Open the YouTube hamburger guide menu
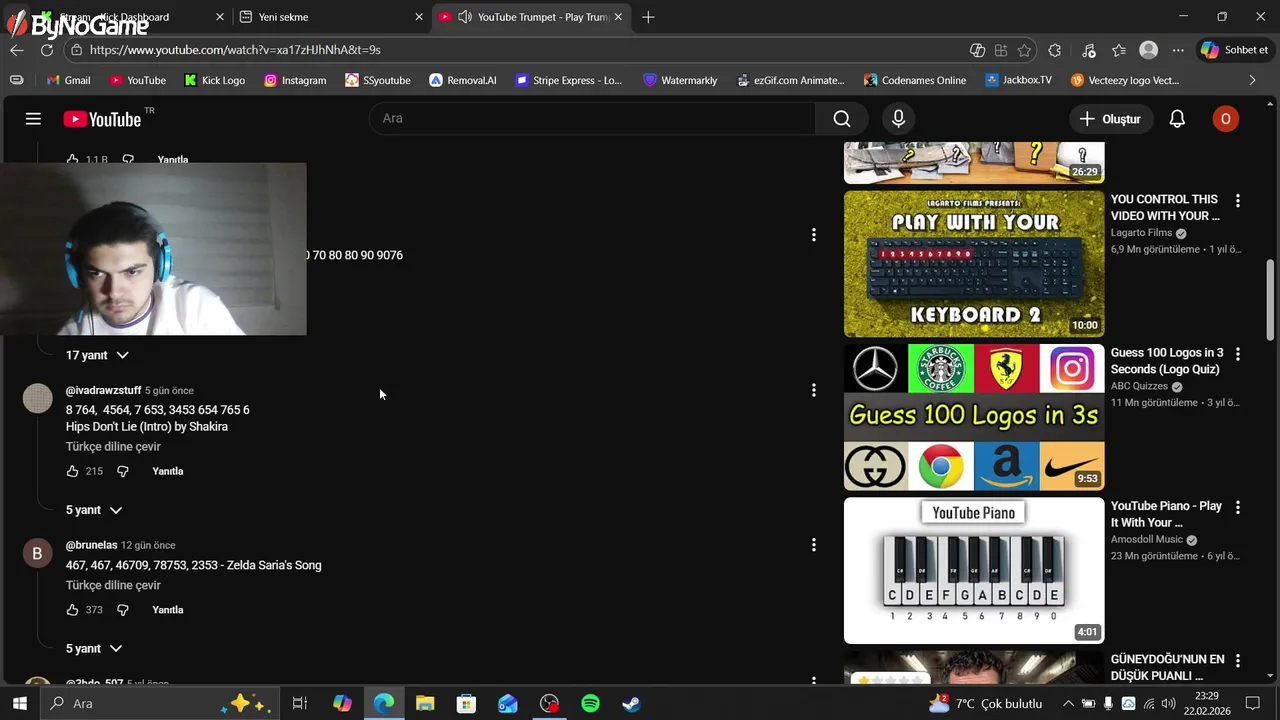 [33, 119]
